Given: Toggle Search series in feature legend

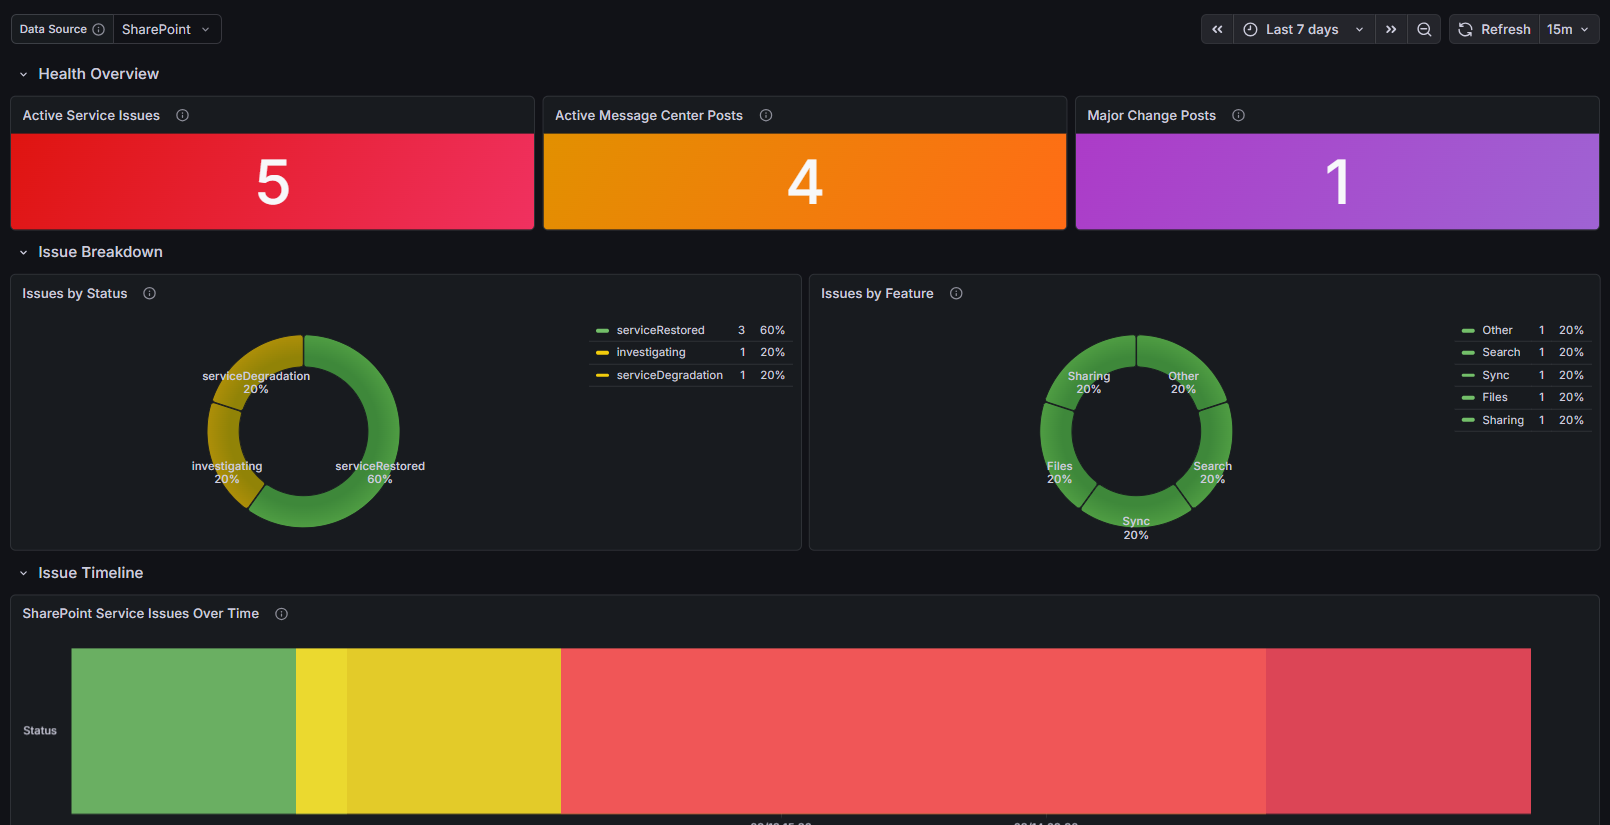Looking at the screenshot, I should coord(1501,352).
